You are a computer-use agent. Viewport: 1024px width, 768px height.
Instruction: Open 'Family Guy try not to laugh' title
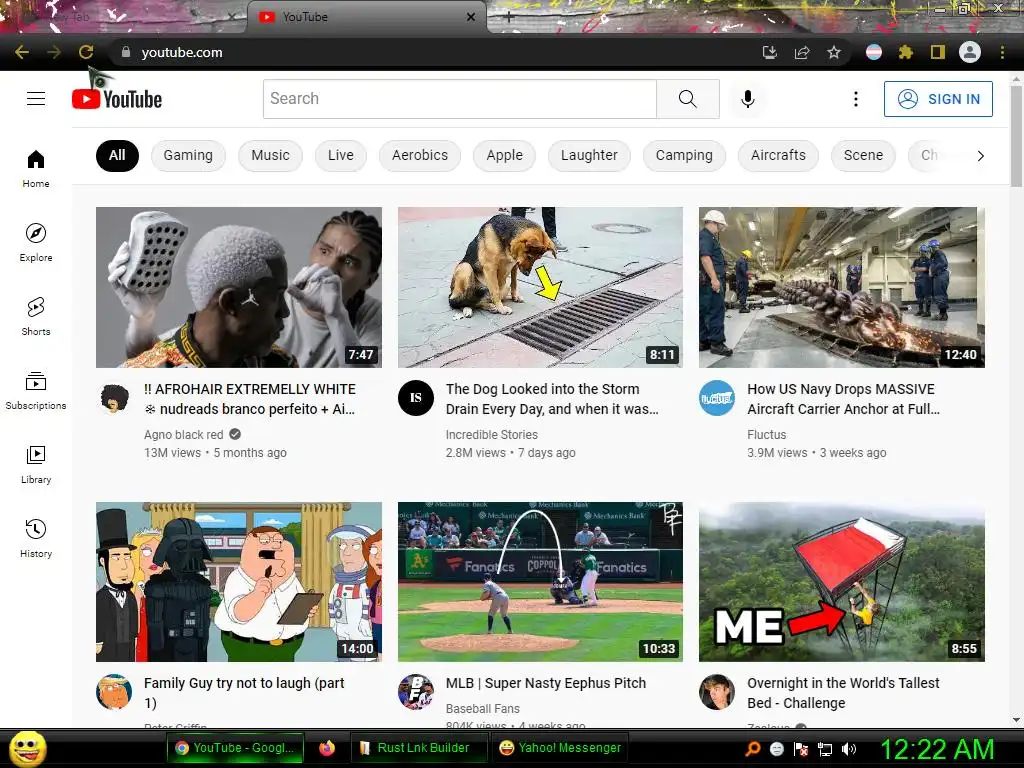click(x=244, y=693)
